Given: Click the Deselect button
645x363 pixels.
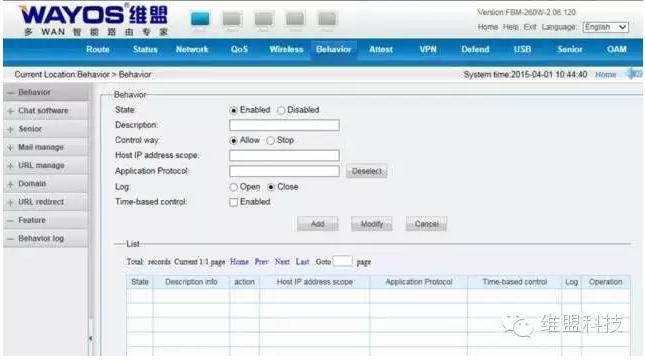Looking at the screenshot, I should pos(367,171).
